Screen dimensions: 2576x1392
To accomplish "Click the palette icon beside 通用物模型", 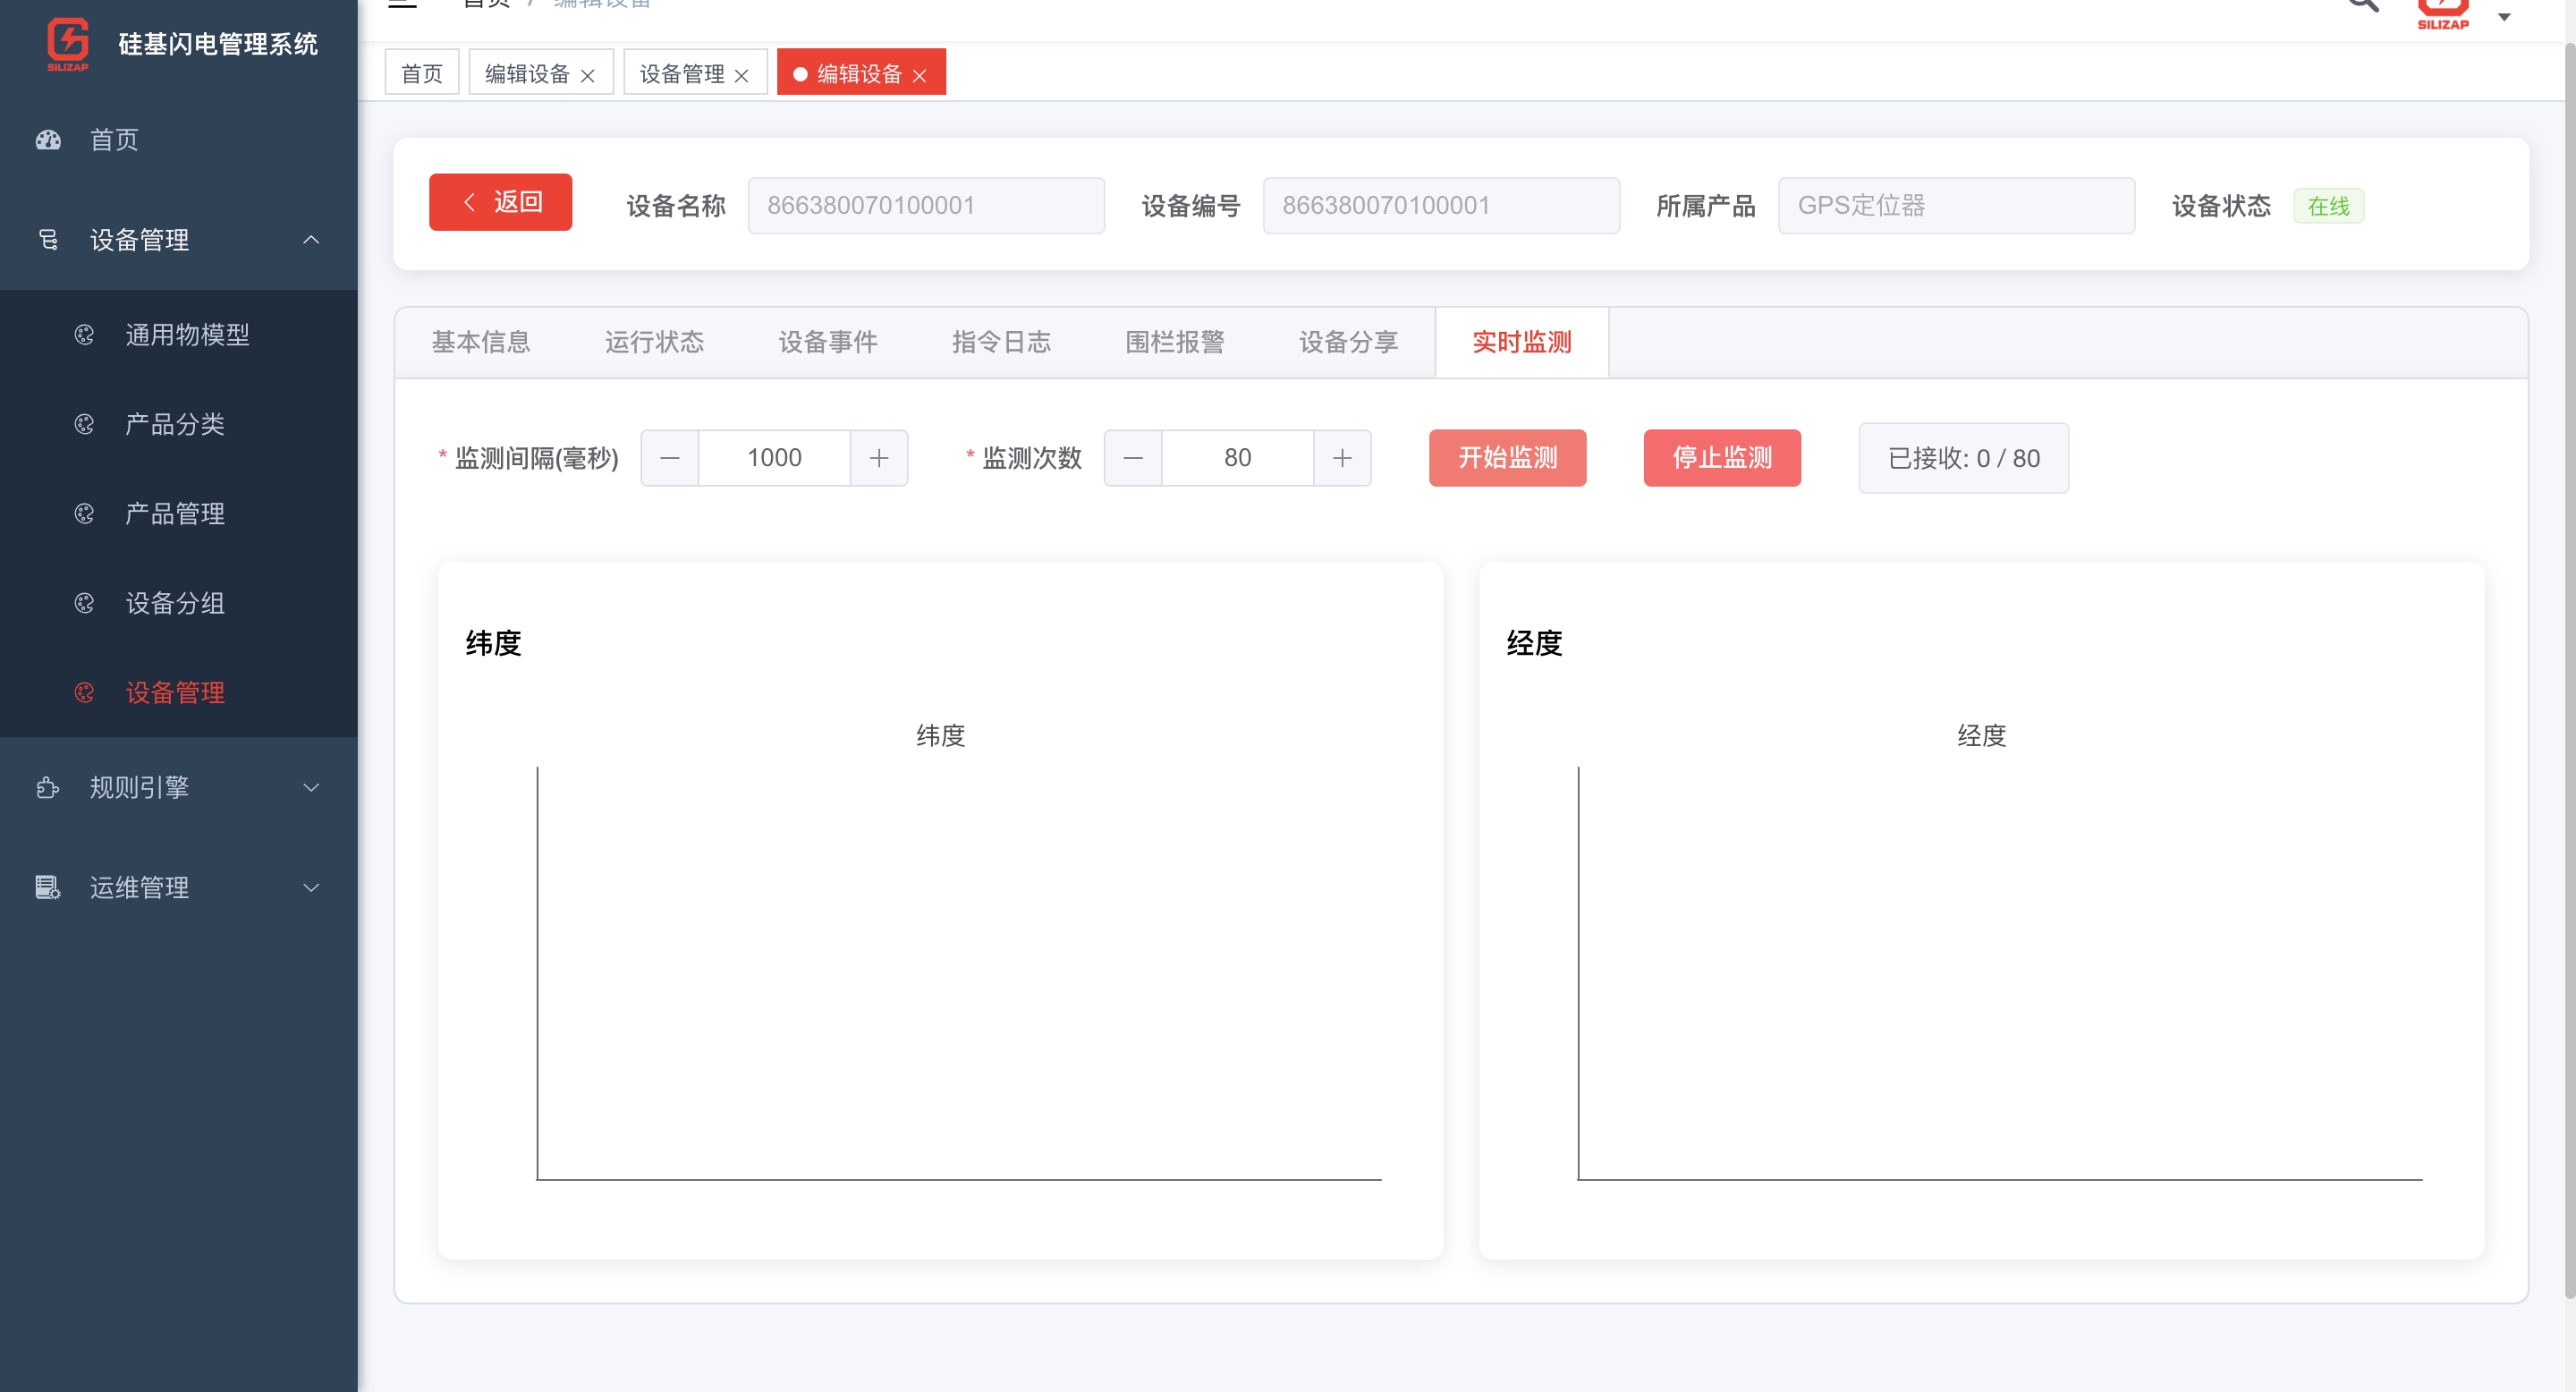I will [85, 335].
